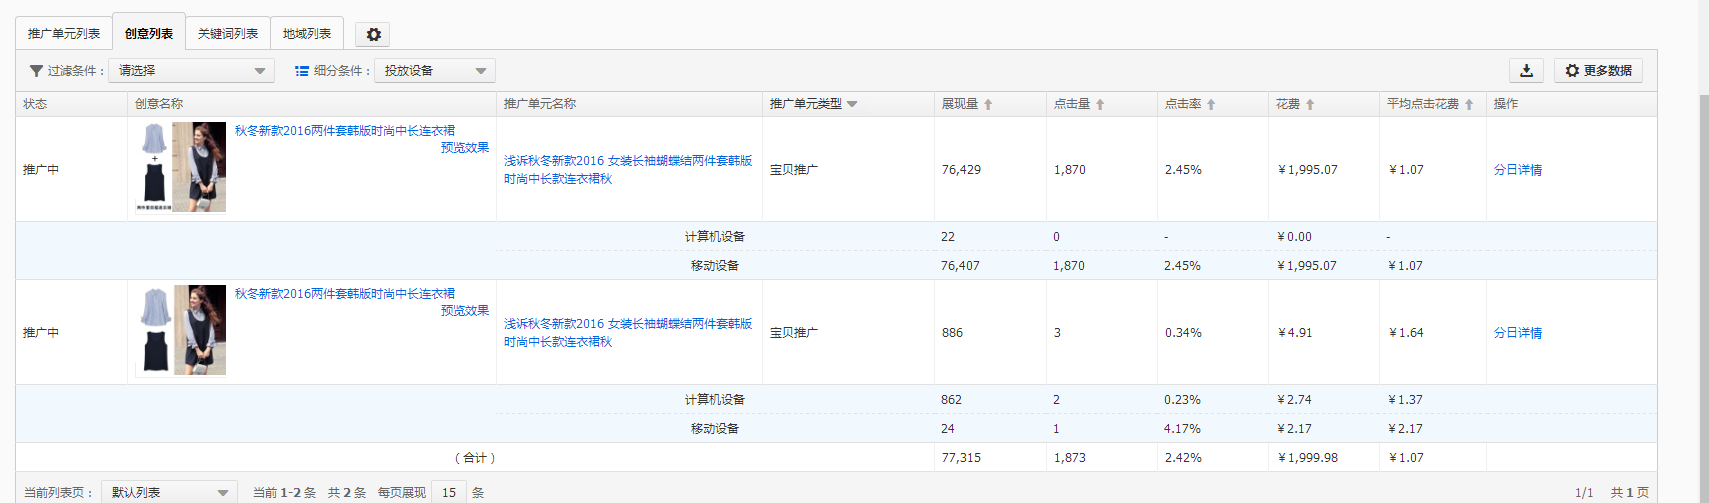Click 计算机设备 label with 862 impressions

(715, 400)
